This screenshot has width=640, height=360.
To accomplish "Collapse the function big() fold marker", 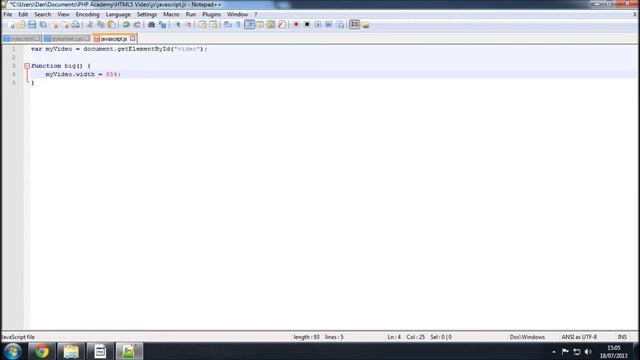I will [x=27, y=66].
